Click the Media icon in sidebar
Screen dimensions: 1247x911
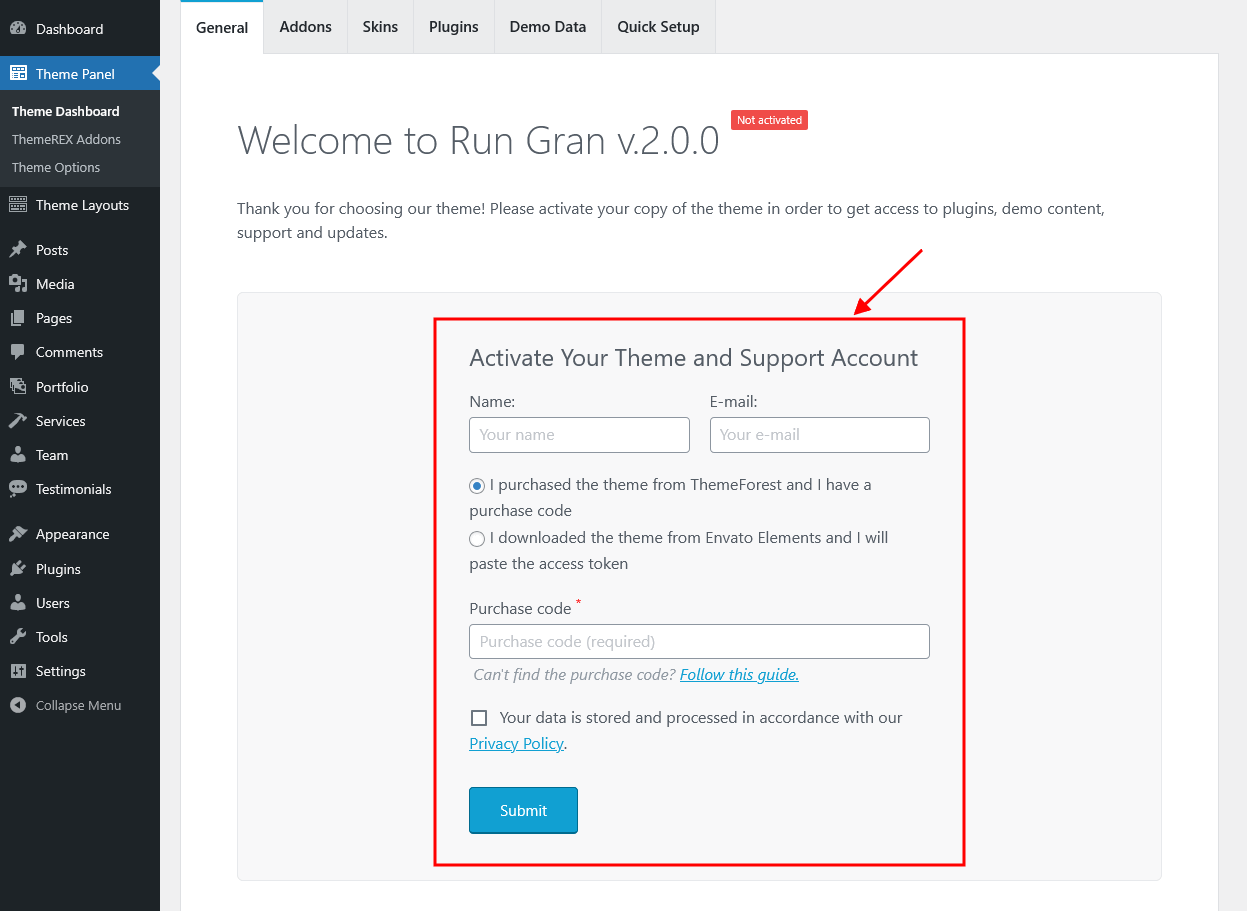coord(18,284)
